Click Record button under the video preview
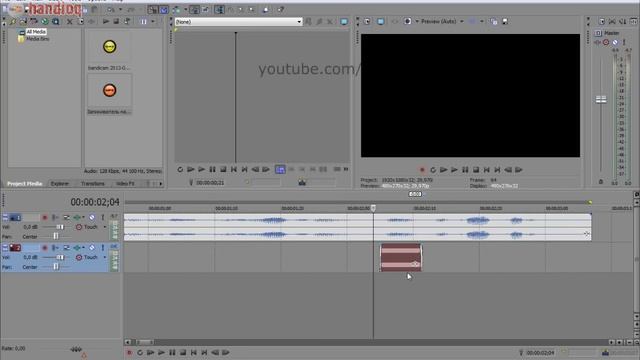640x360 pixels. click(422, 170)
